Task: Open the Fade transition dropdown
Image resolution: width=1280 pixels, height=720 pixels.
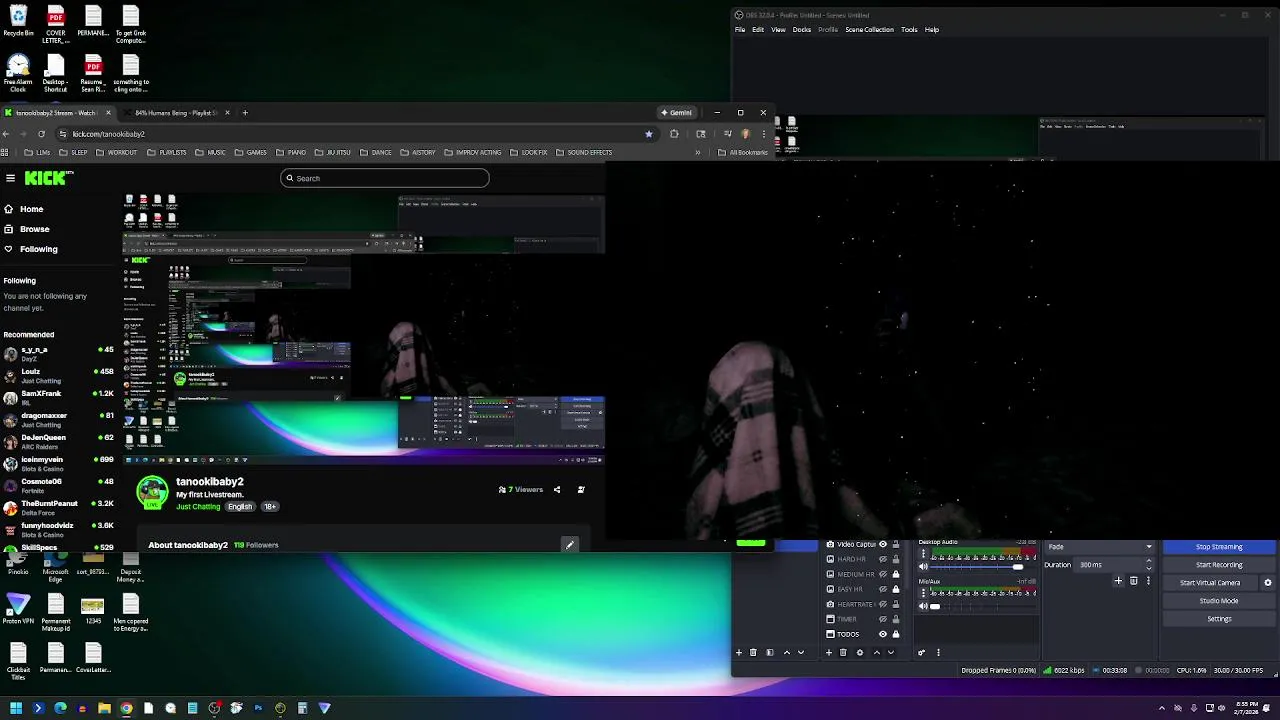Action: [1098, 547]
